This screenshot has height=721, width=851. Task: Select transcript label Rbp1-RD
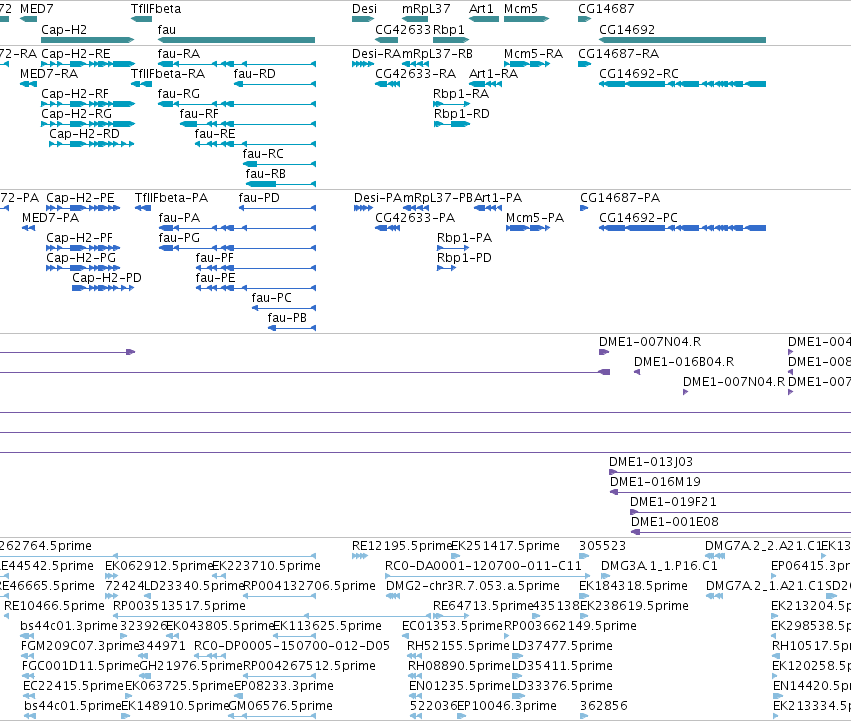tap(462, 114)
